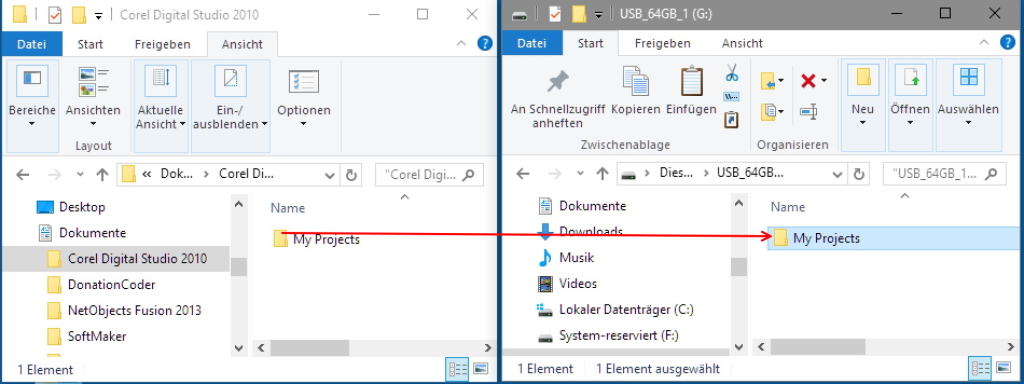Select My Projects folder in left window
Viewport: 1024px width, 384px height.
pos(317,240)
